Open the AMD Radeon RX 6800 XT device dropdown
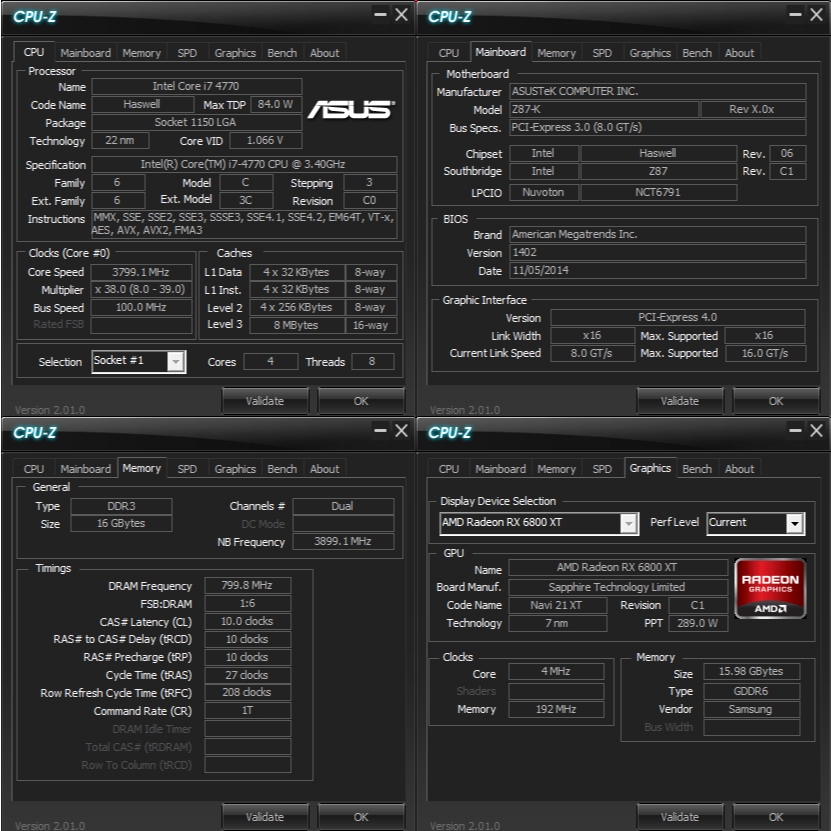Image resolution: width=831 pixels, height=831 pixels. coord(628,523)
